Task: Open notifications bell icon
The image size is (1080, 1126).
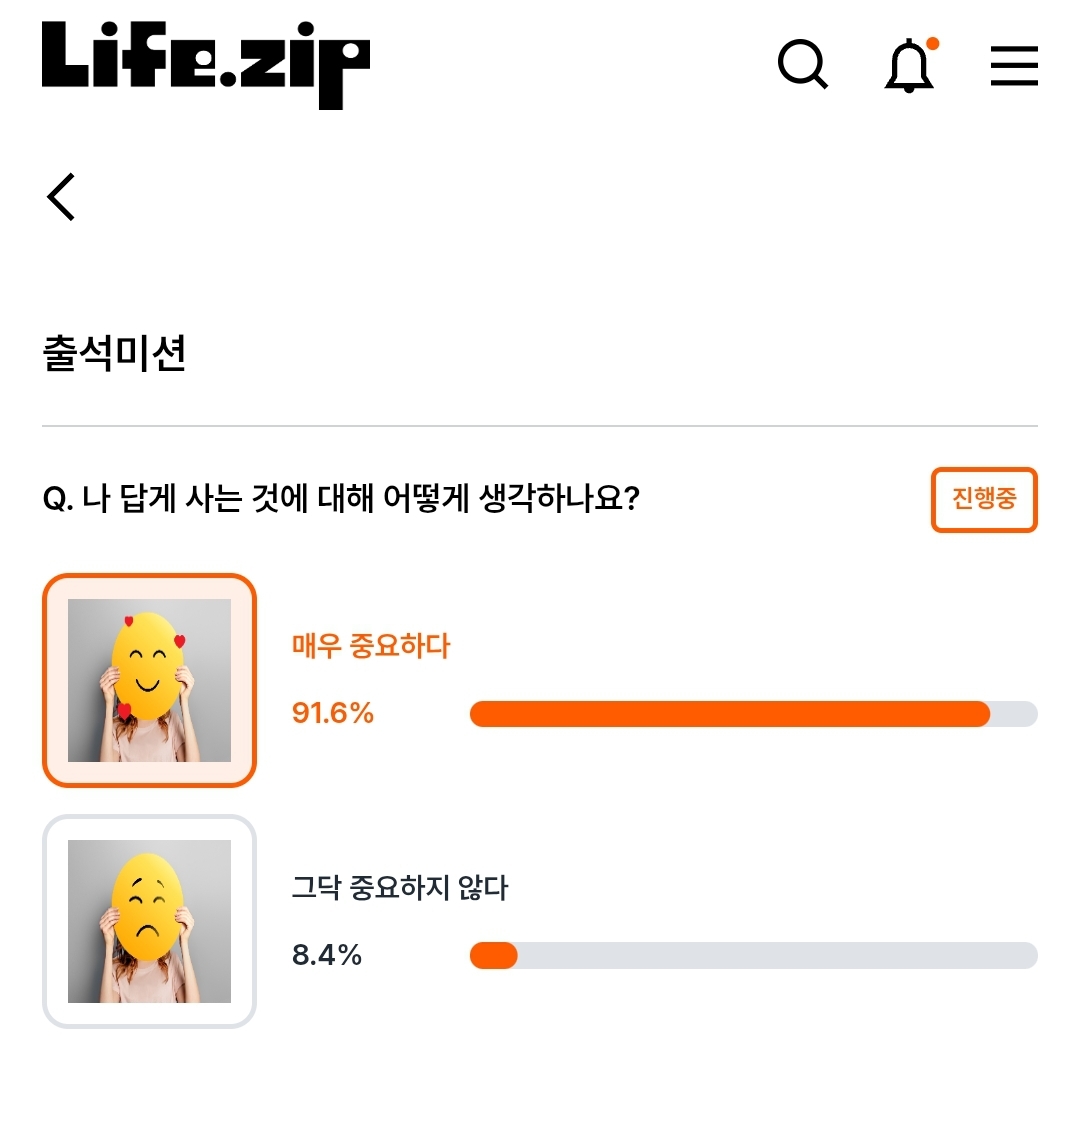Action: coord(909,65)
